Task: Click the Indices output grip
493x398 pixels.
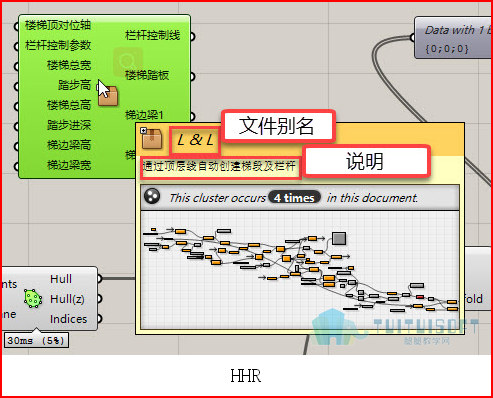Action: click(x=99, y=319)
